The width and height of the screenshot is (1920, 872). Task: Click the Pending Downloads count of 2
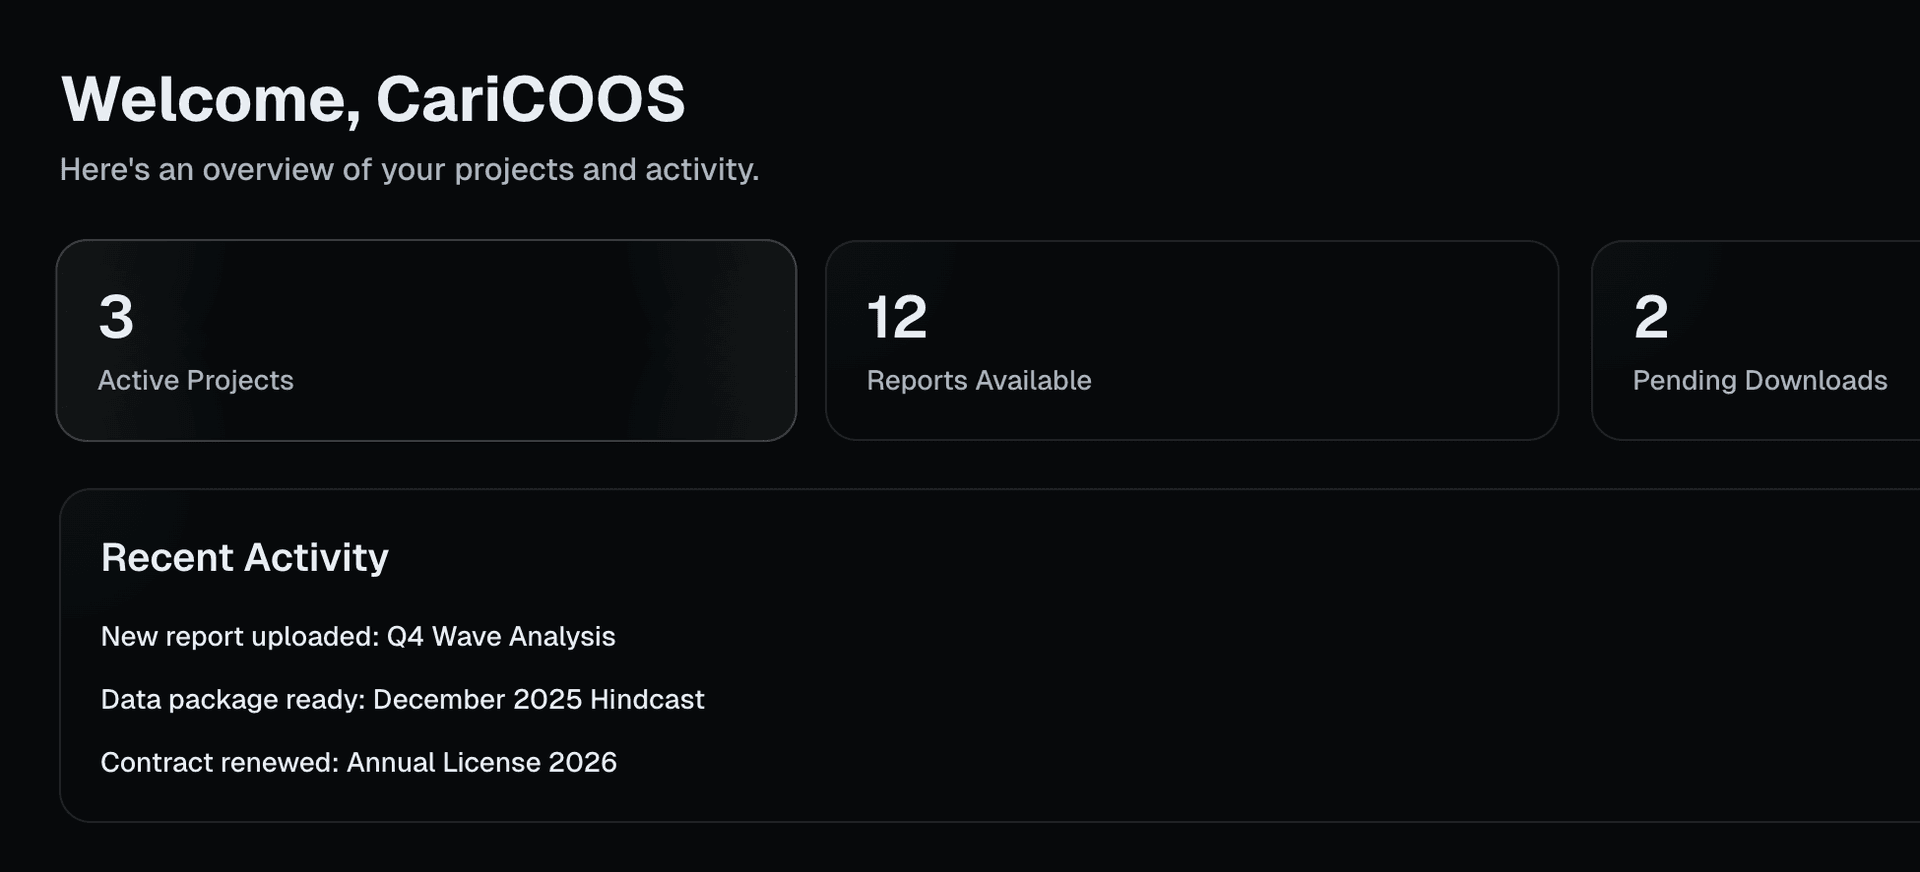[x=1651, y=317]
